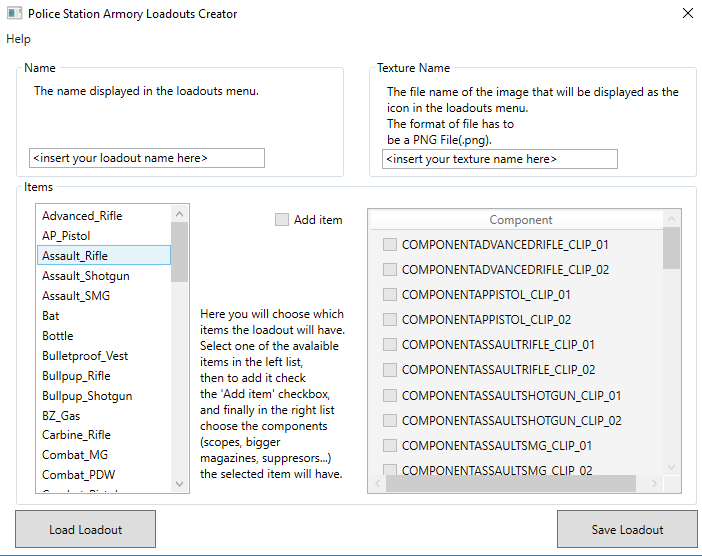
Task: Click Load Loadout button
Action: tap(85, 530)
